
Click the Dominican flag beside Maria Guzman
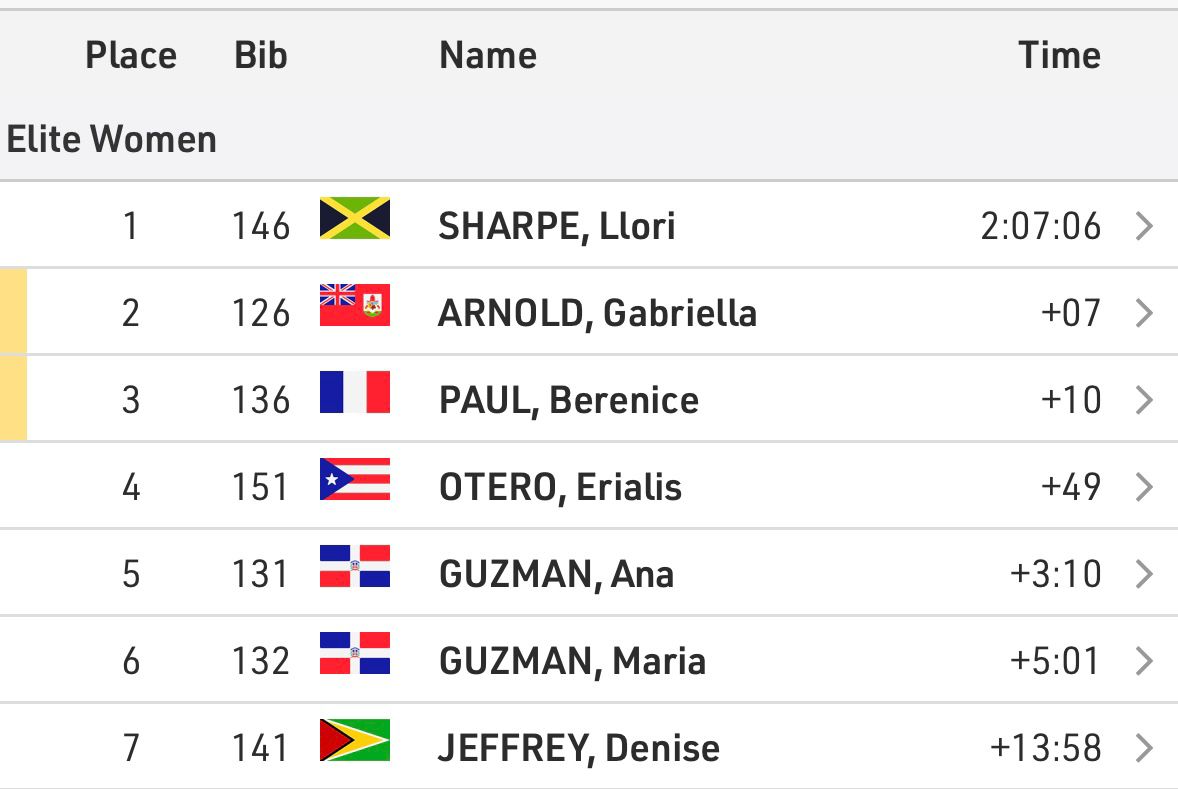(355, 653)
